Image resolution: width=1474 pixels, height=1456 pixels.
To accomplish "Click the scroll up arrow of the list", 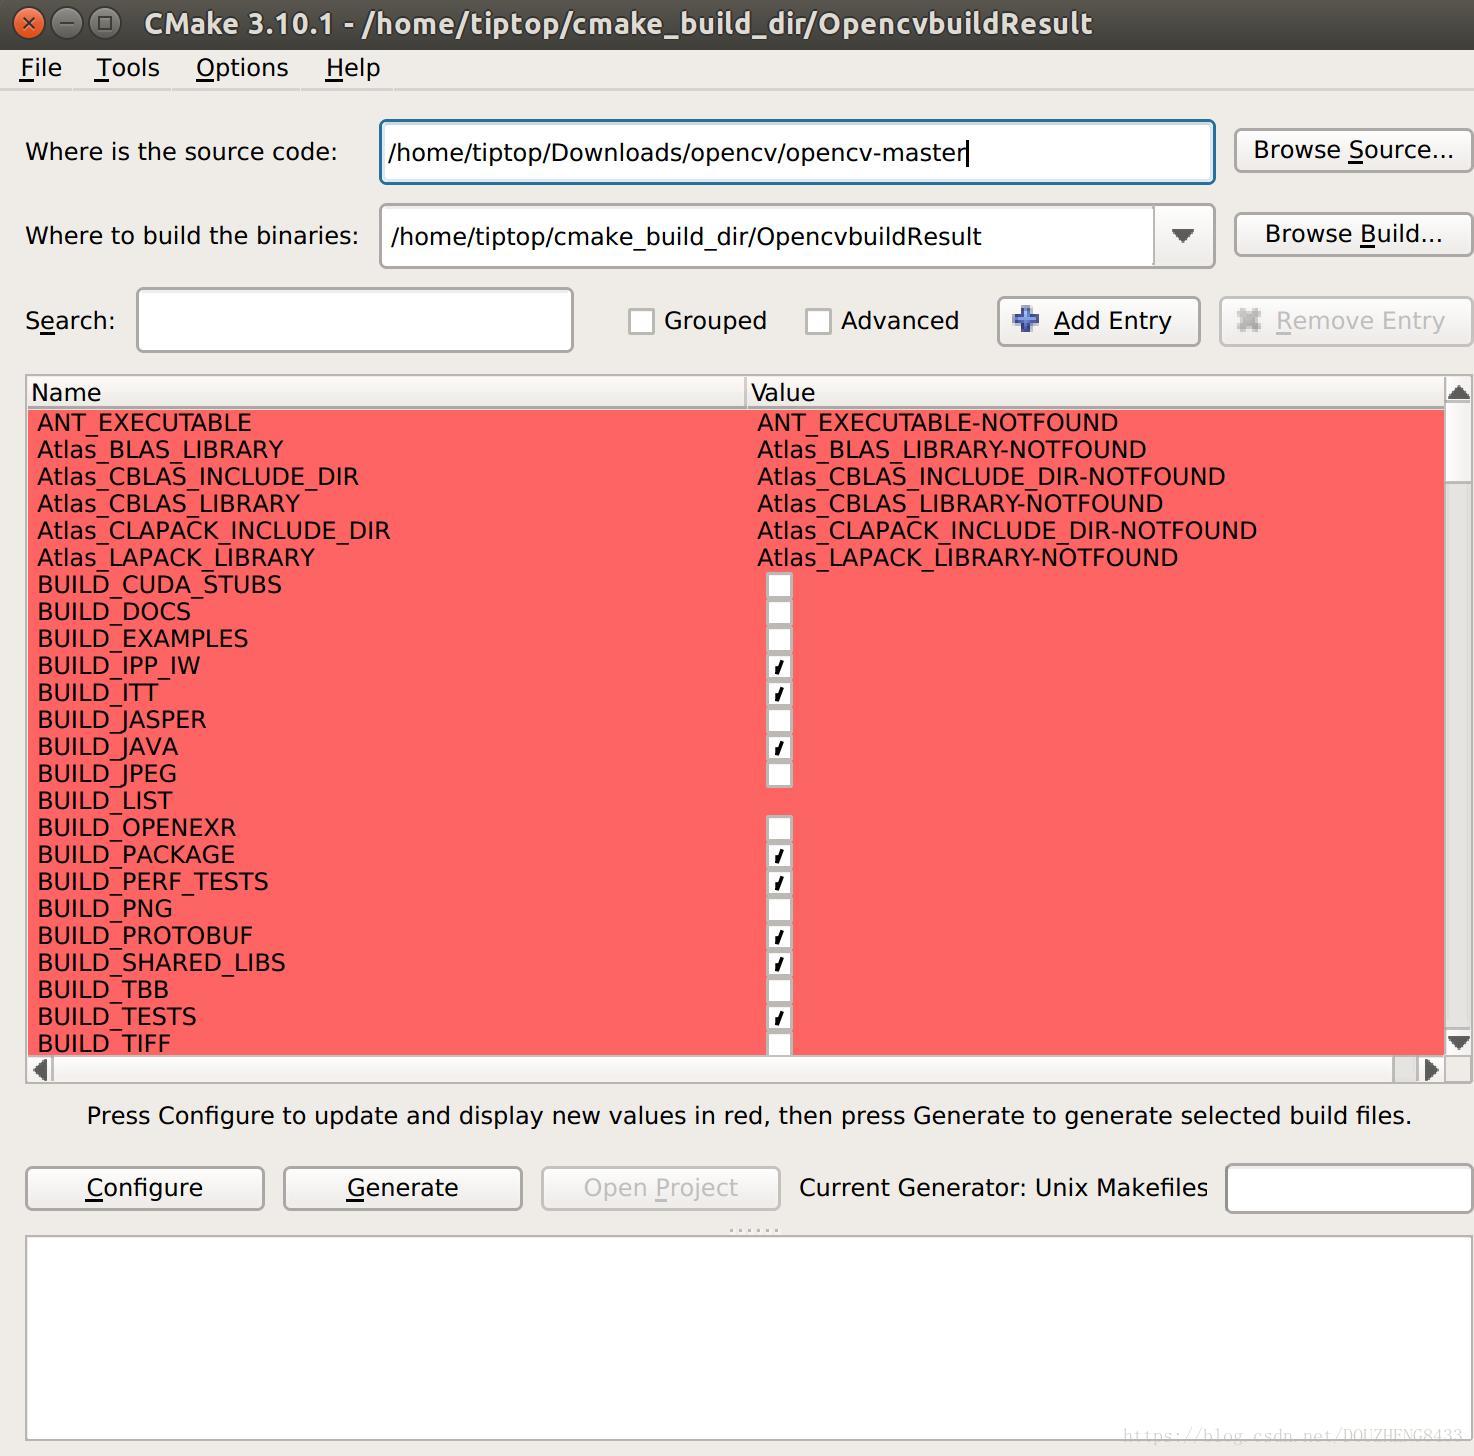I will pyautogui.click(x=1458, y=392).
